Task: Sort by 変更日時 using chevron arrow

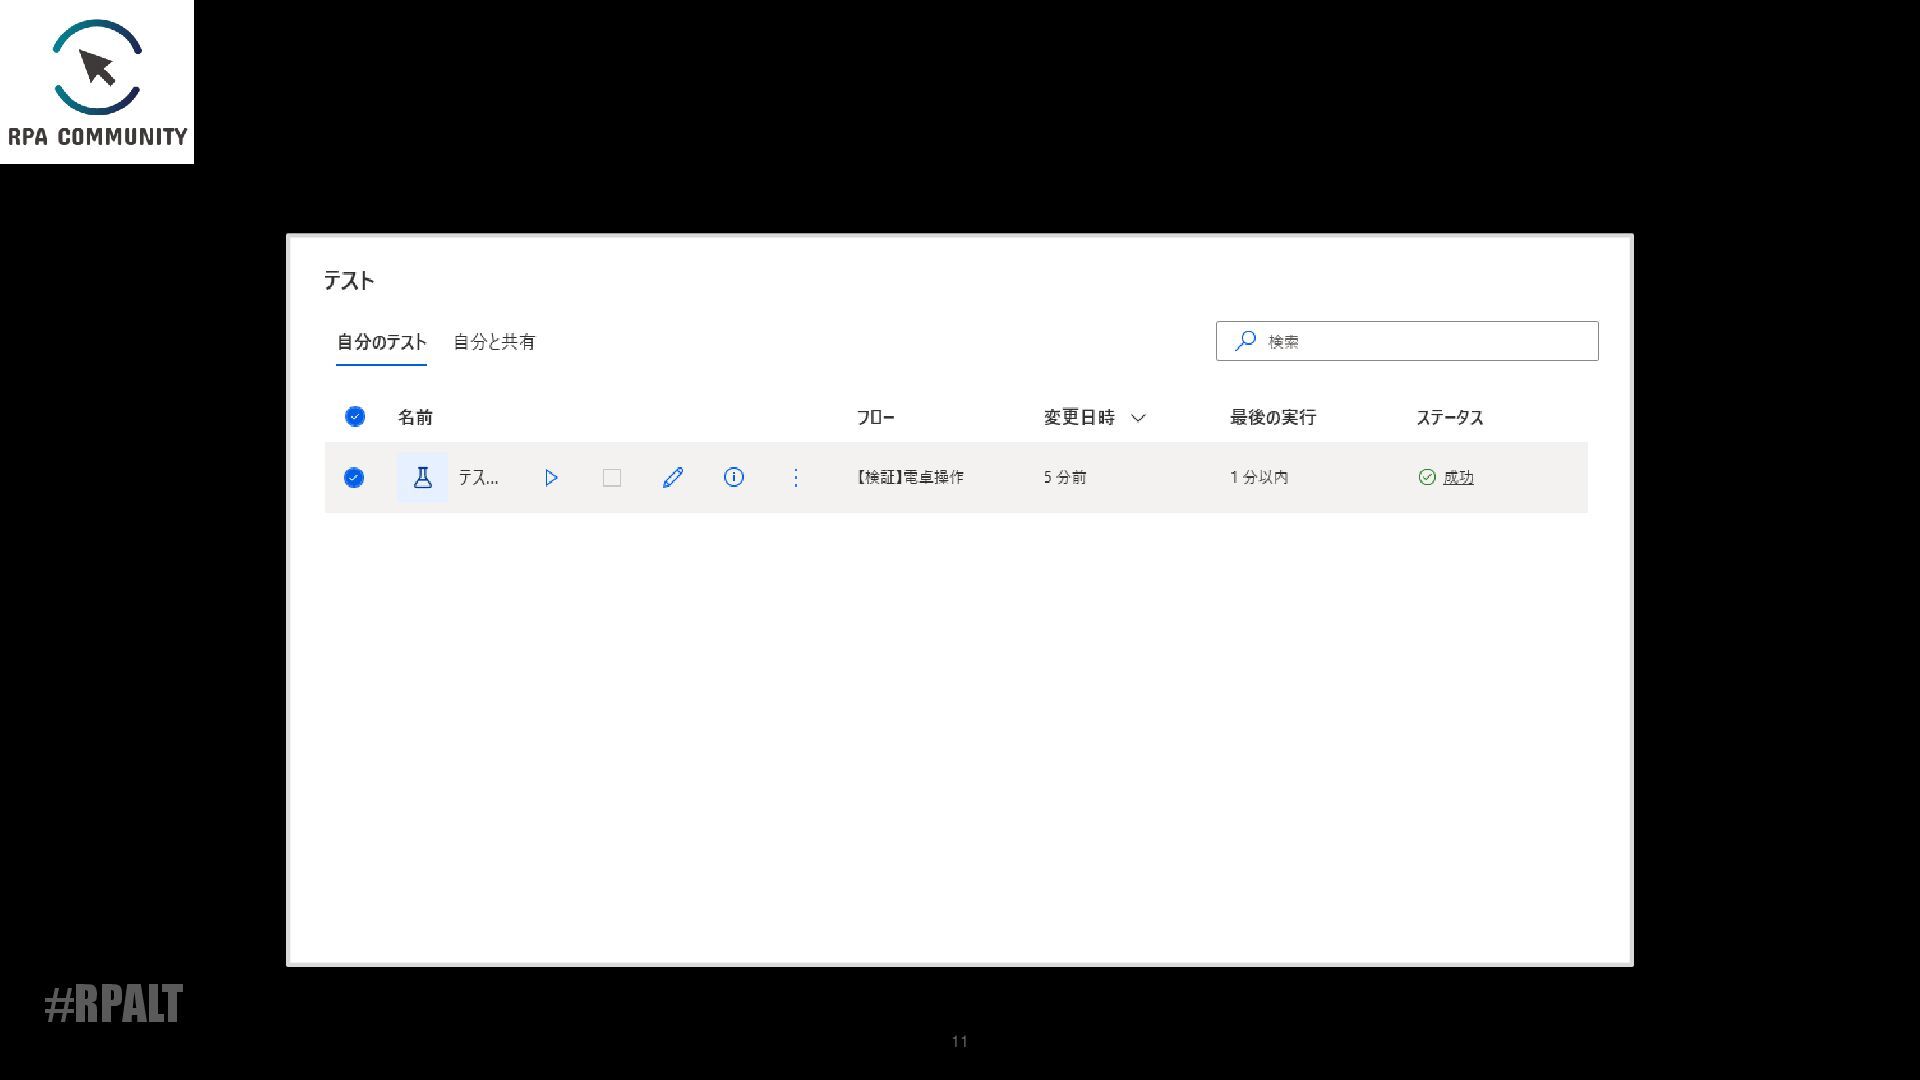Action: tap(1138, 418)
